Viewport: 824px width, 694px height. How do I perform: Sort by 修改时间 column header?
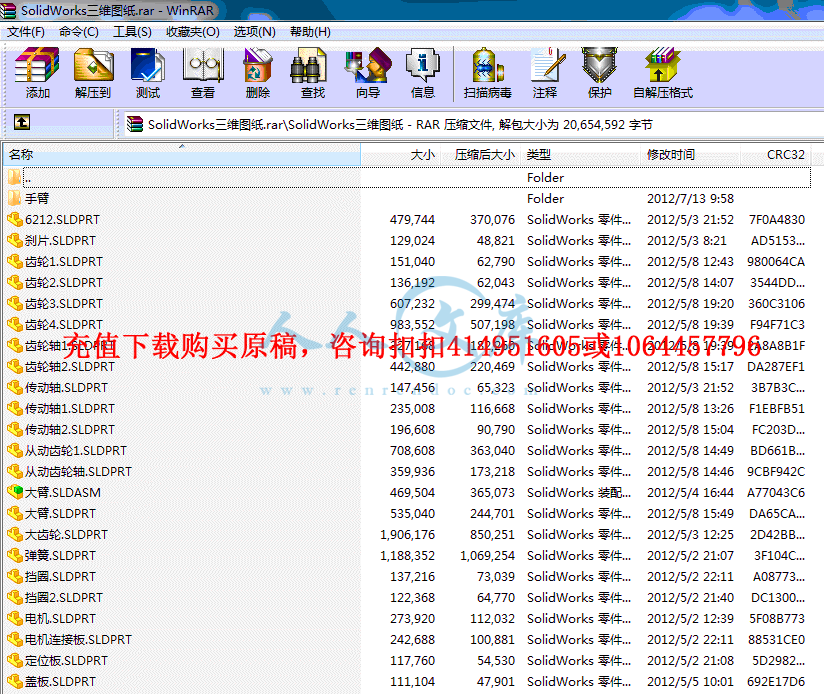click(x=691, y=154)
